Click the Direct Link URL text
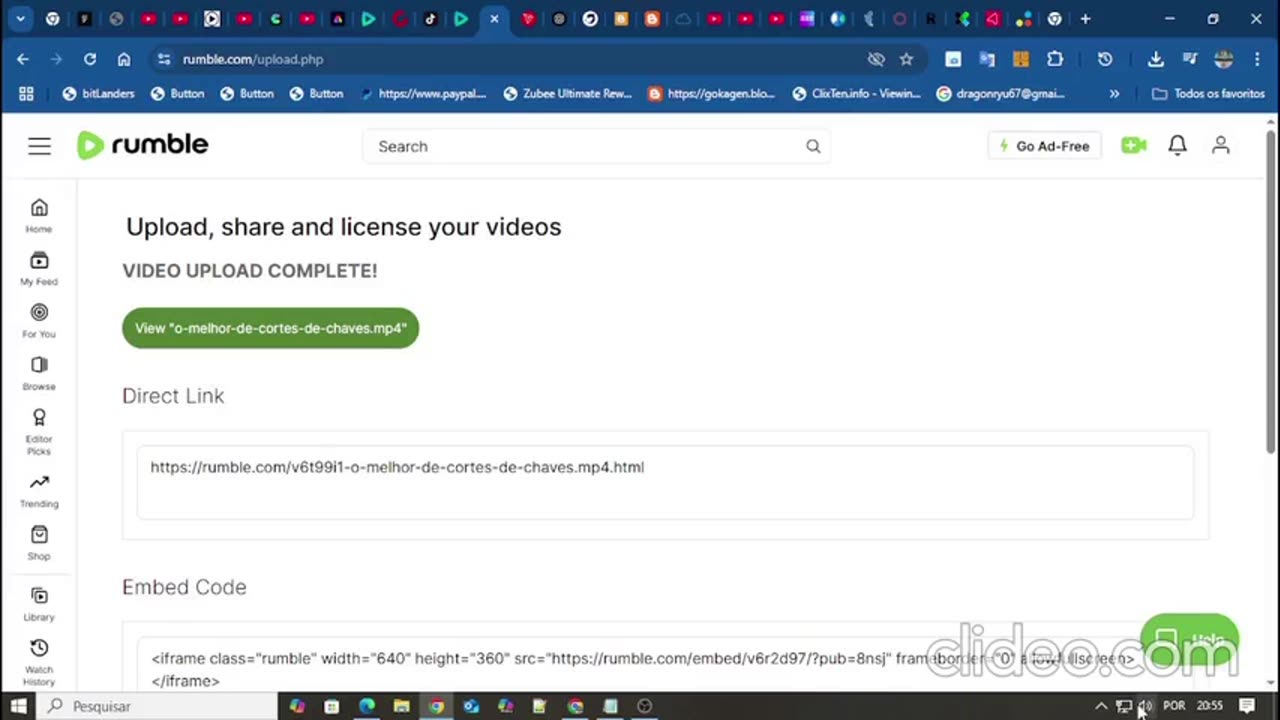The image size is (1280, 720). pyautogui.click(x=397, y=467)
